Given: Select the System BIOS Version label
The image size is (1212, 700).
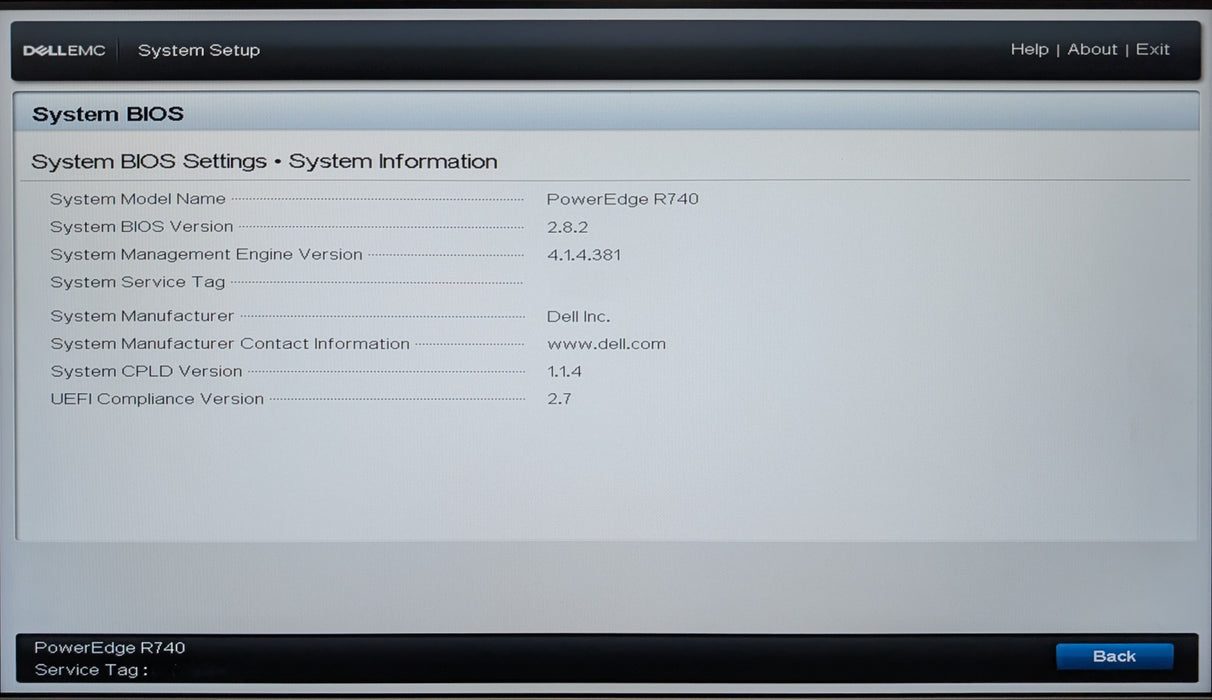Looking at the screenshot, I should coord(142,227).
